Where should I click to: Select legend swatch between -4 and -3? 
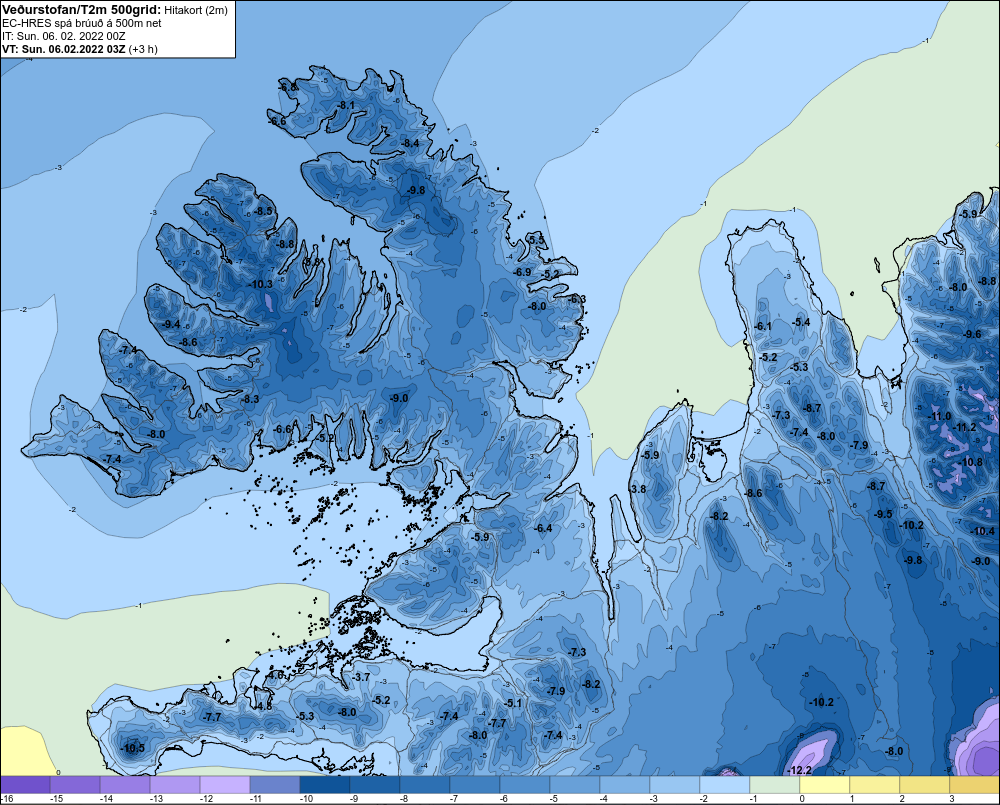pos(625,785)
